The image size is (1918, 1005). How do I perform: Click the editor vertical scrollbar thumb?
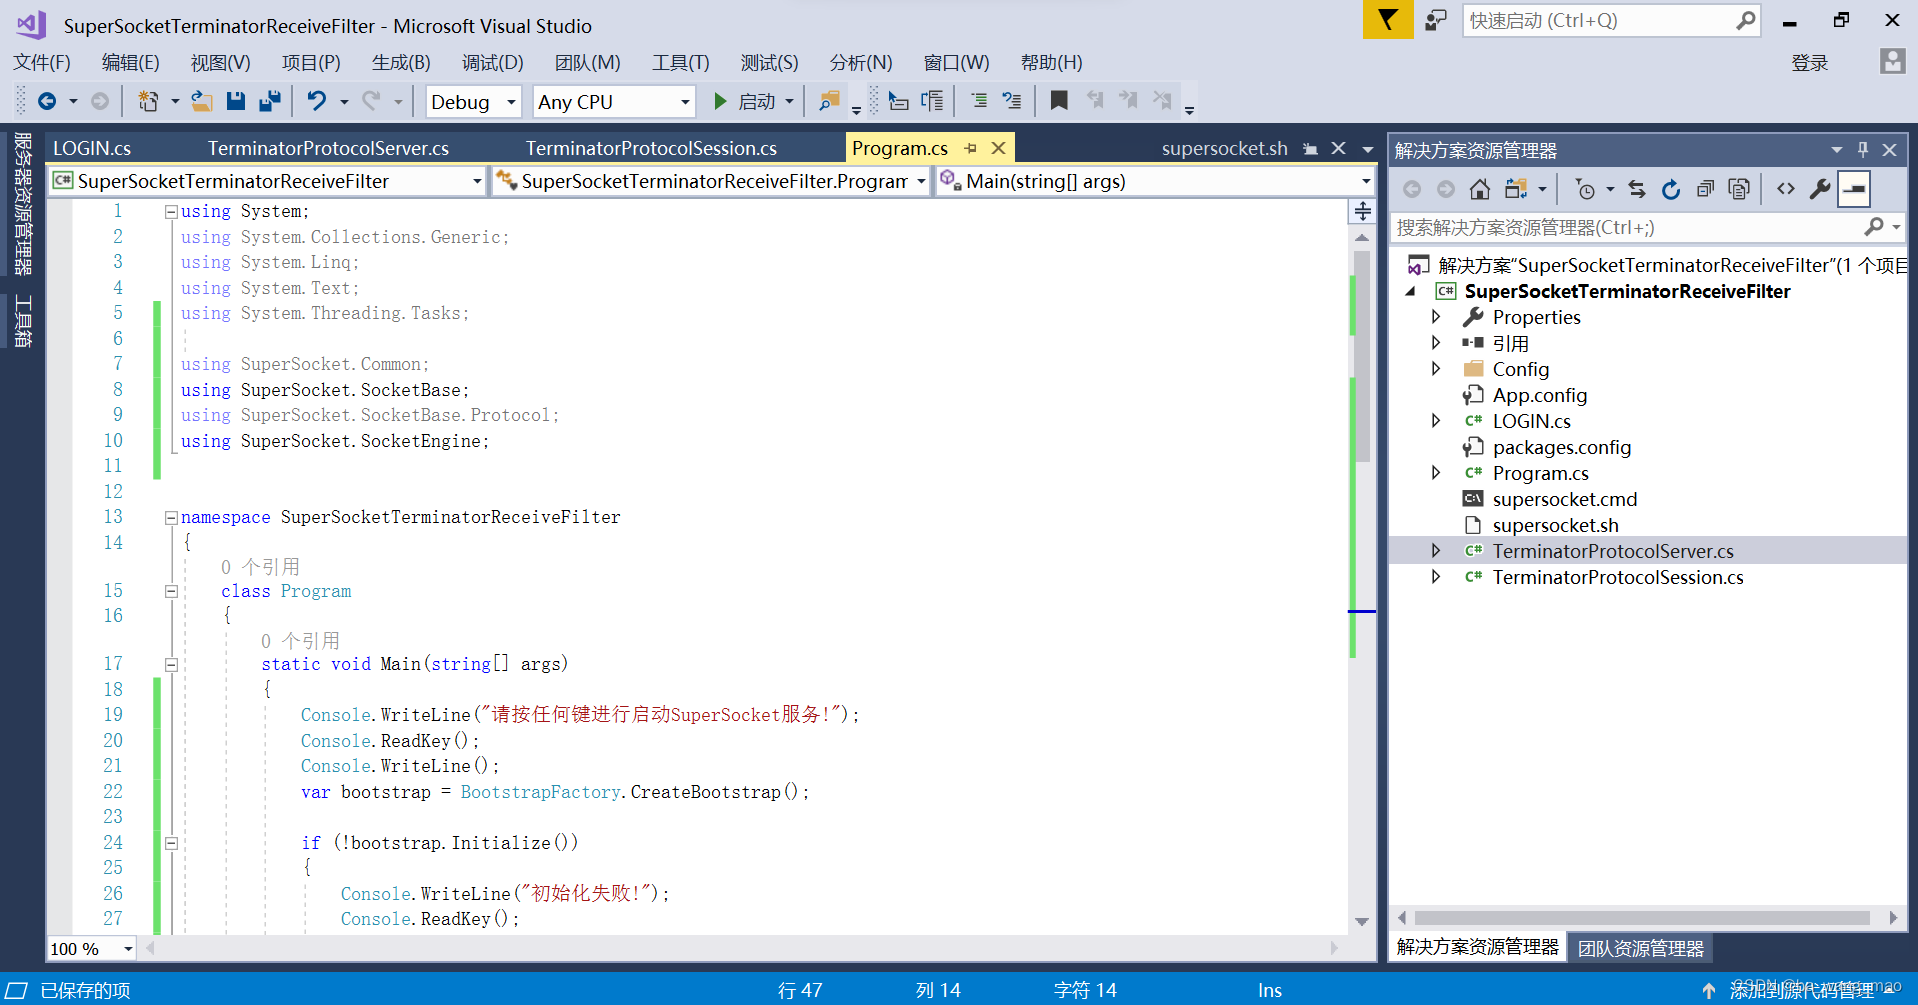tap(1361, 356)
